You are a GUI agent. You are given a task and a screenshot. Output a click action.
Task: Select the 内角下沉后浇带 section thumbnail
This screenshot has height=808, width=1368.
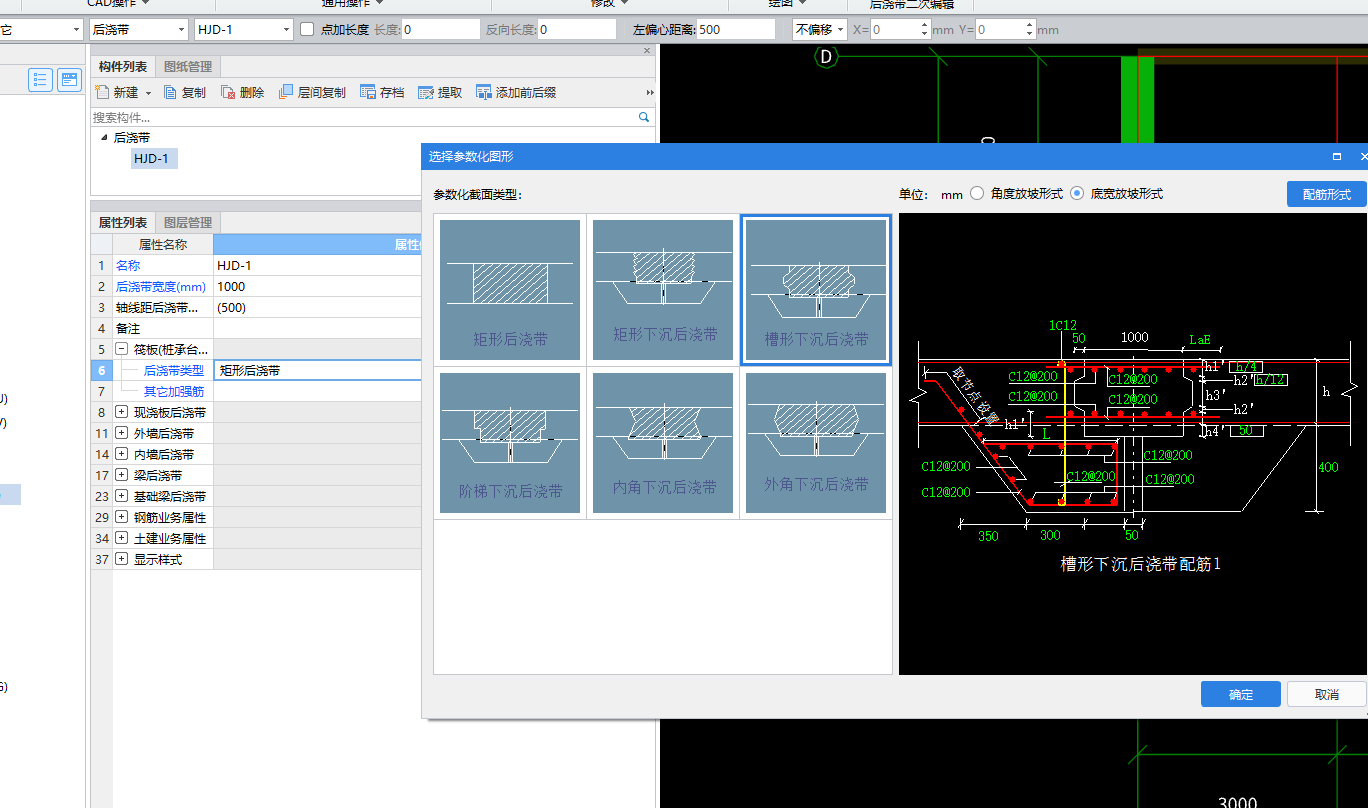[665, 443]
